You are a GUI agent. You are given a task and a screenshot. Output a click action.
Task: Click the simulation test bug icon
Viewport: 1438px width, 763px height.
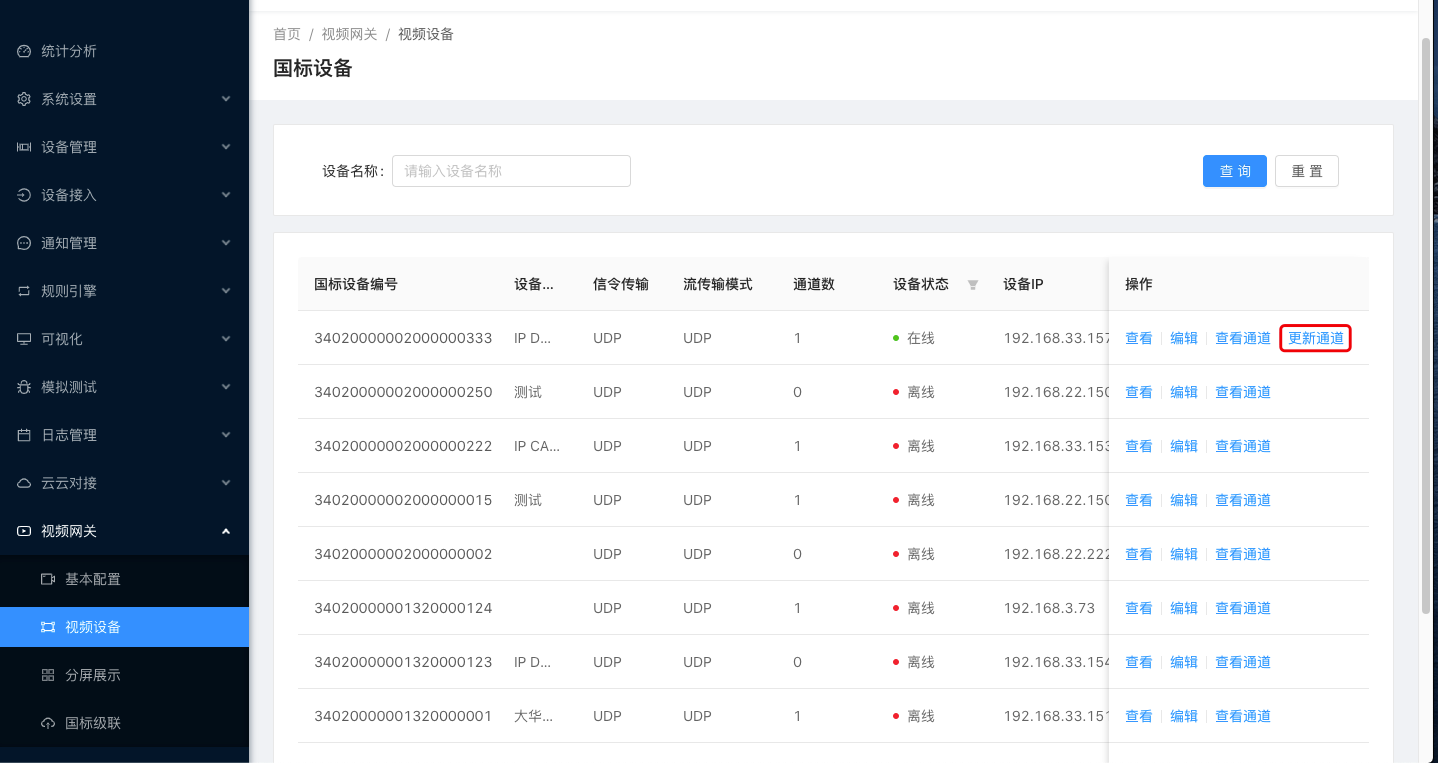[24, 387]
